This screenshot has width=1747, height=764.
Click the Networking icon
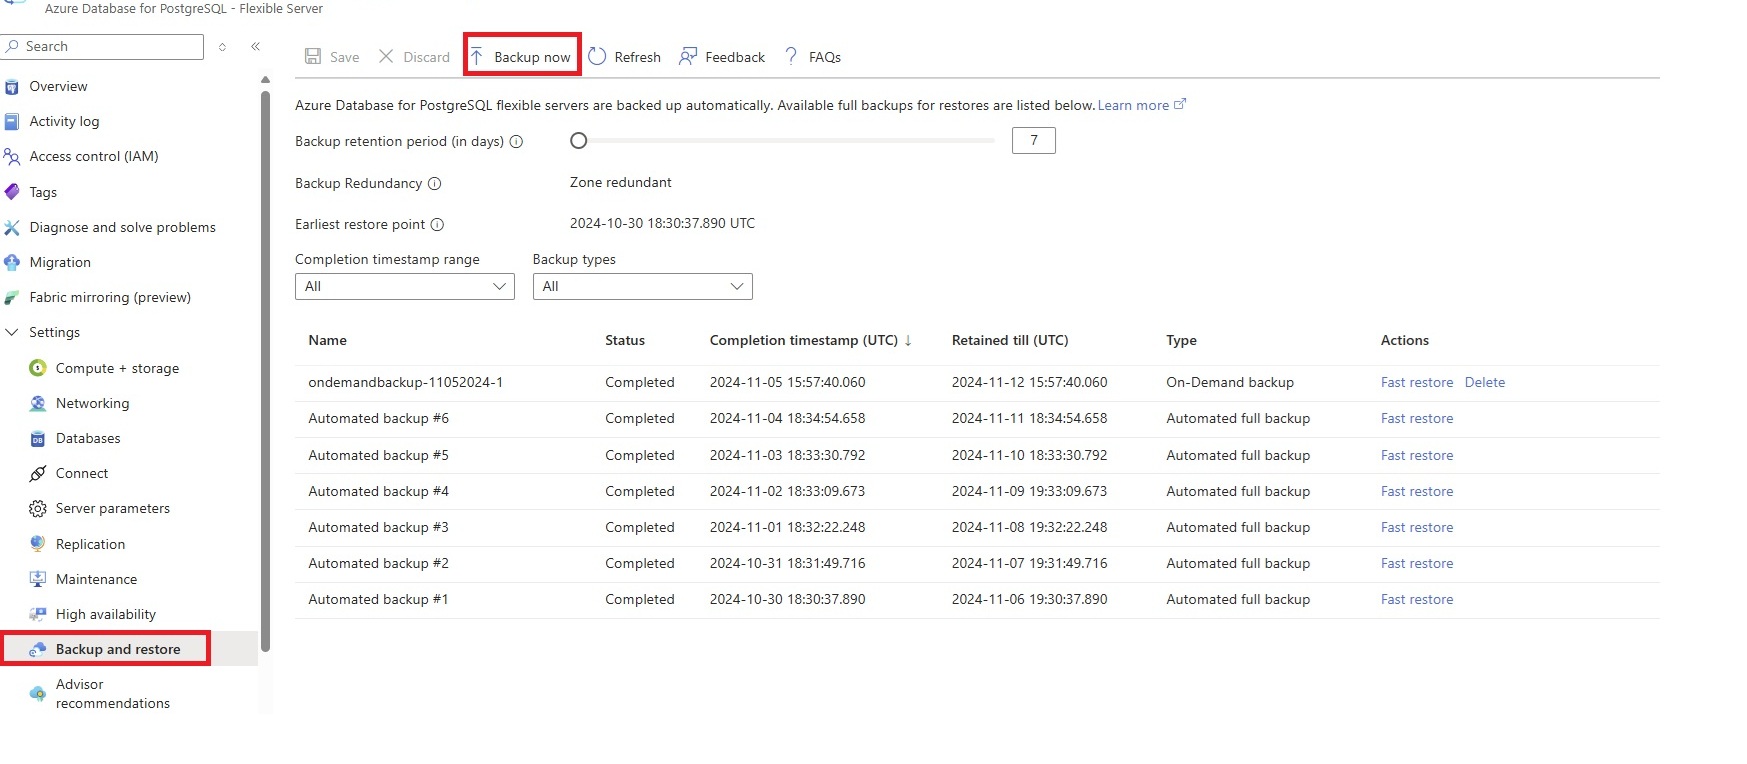coord(38,404)
